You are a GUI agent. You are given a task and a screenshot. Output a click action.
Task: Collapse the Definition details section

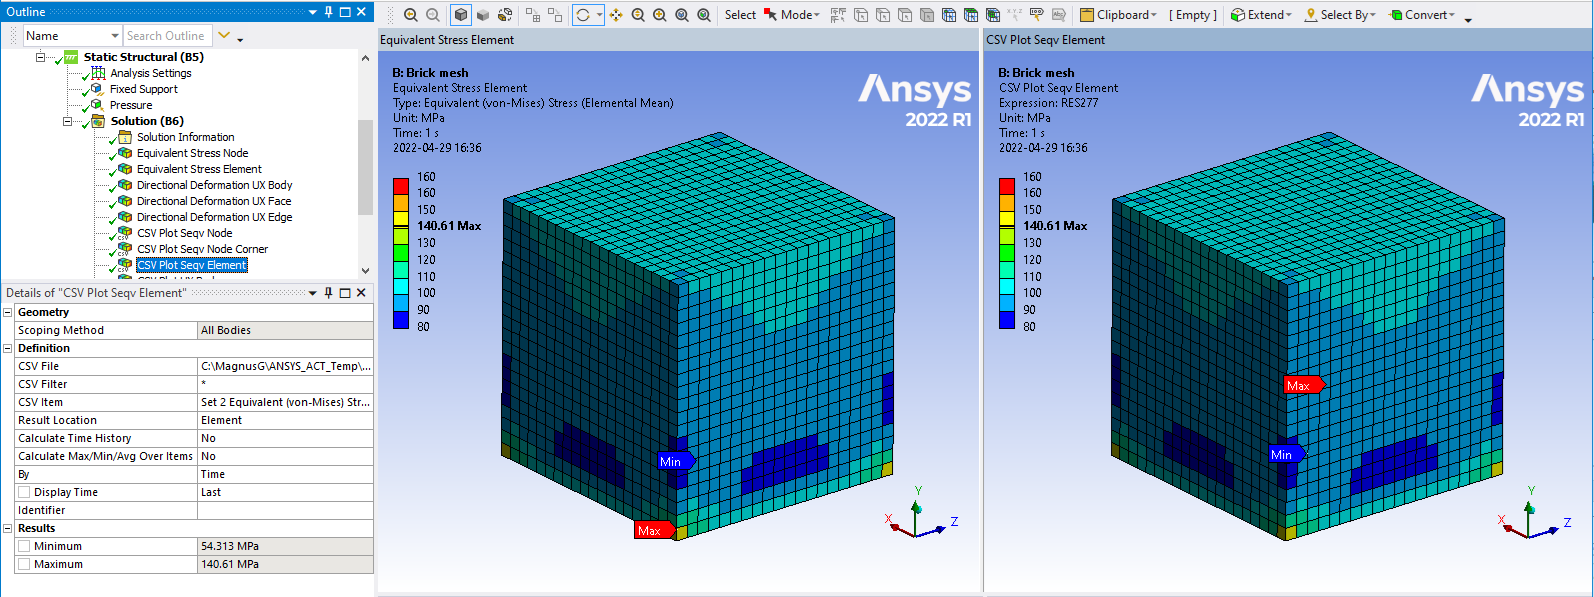(x=8, y=348)
